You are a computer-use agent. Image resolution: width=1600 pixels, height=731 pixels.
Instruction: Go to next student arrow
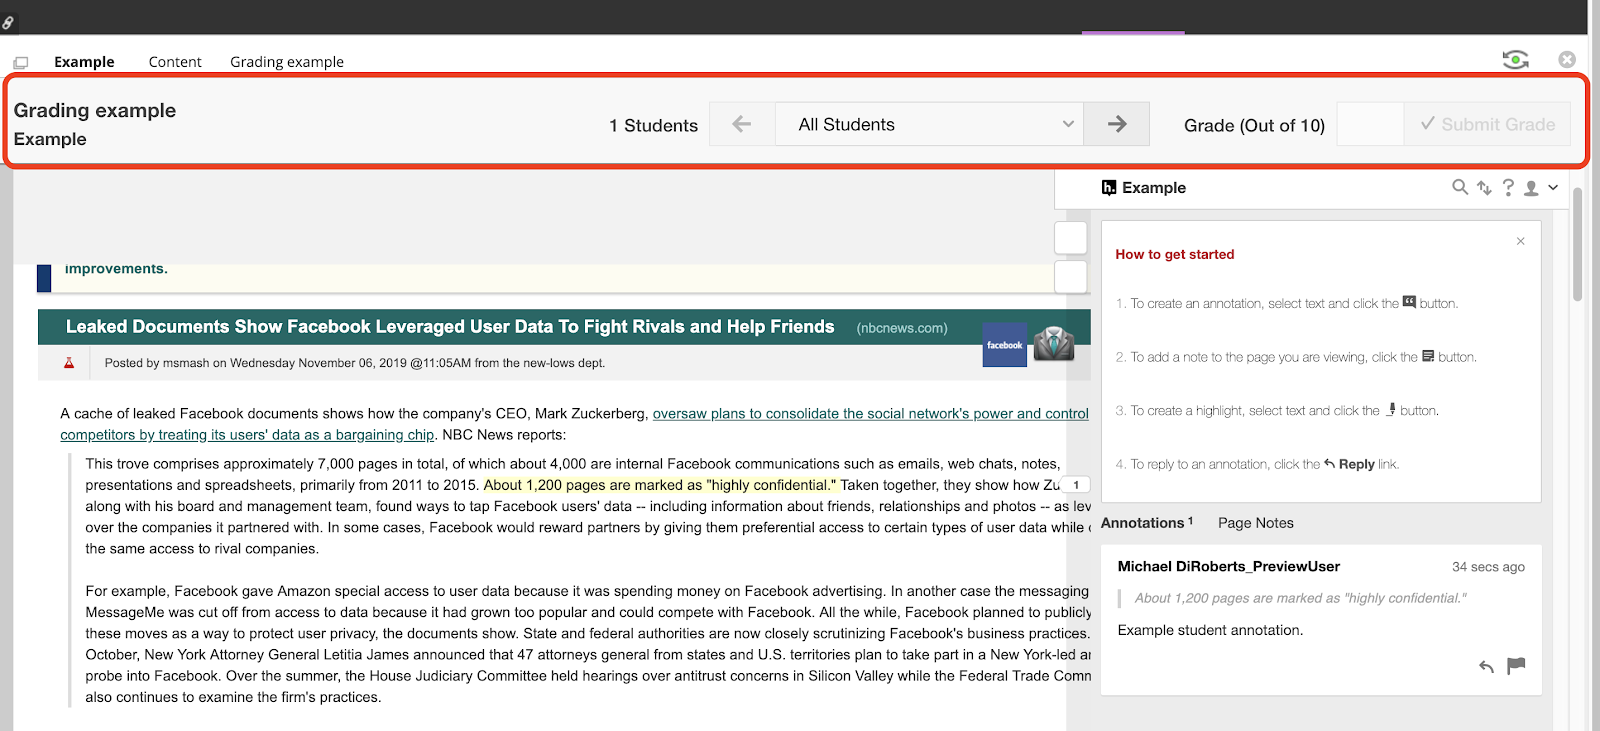1117,124
